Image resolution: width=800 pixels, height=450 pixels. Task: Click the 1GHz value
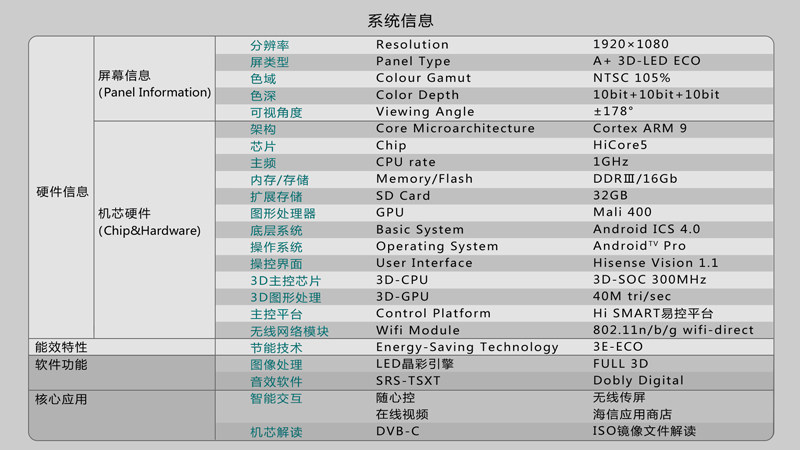pos(610,162)
